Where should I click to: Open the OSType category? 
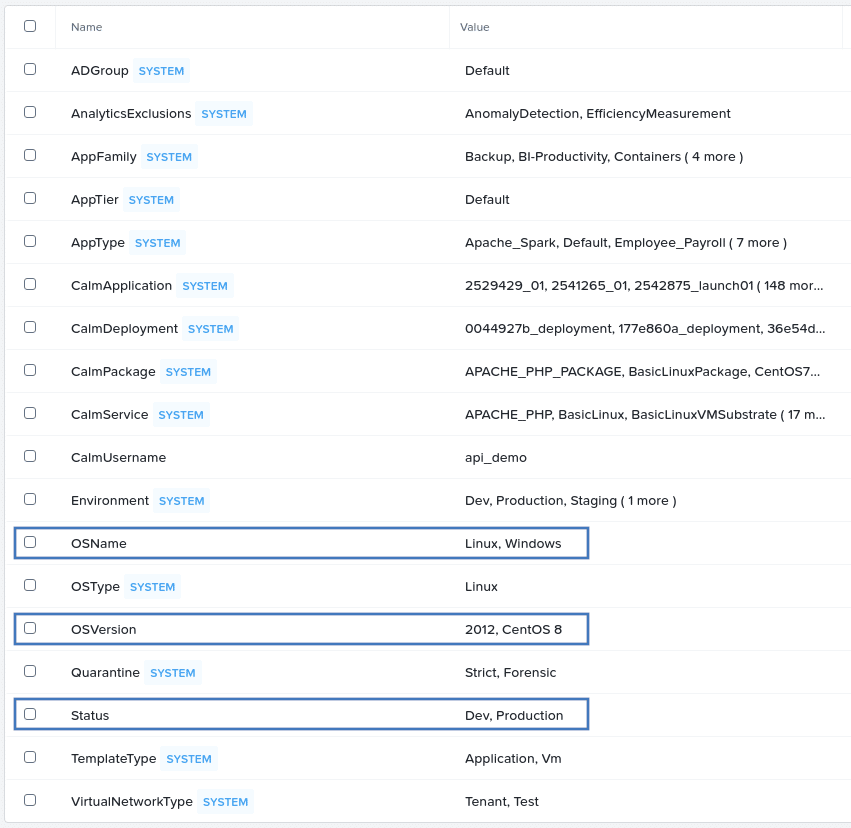coord(95,585)
